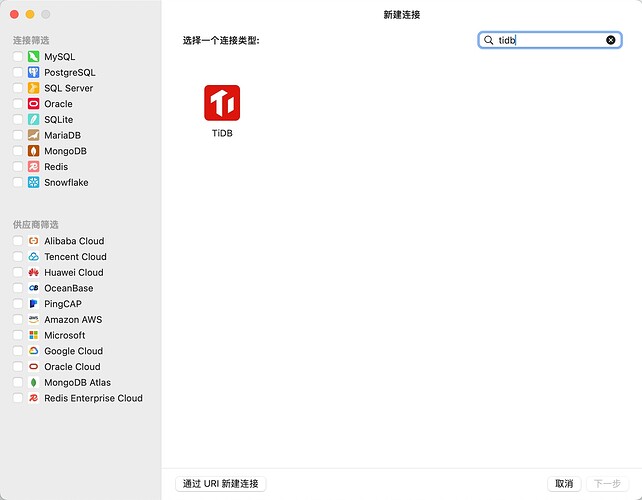
Task: Click the Snowflake text label
Action: pyautogui.click(x=66, y=182)
